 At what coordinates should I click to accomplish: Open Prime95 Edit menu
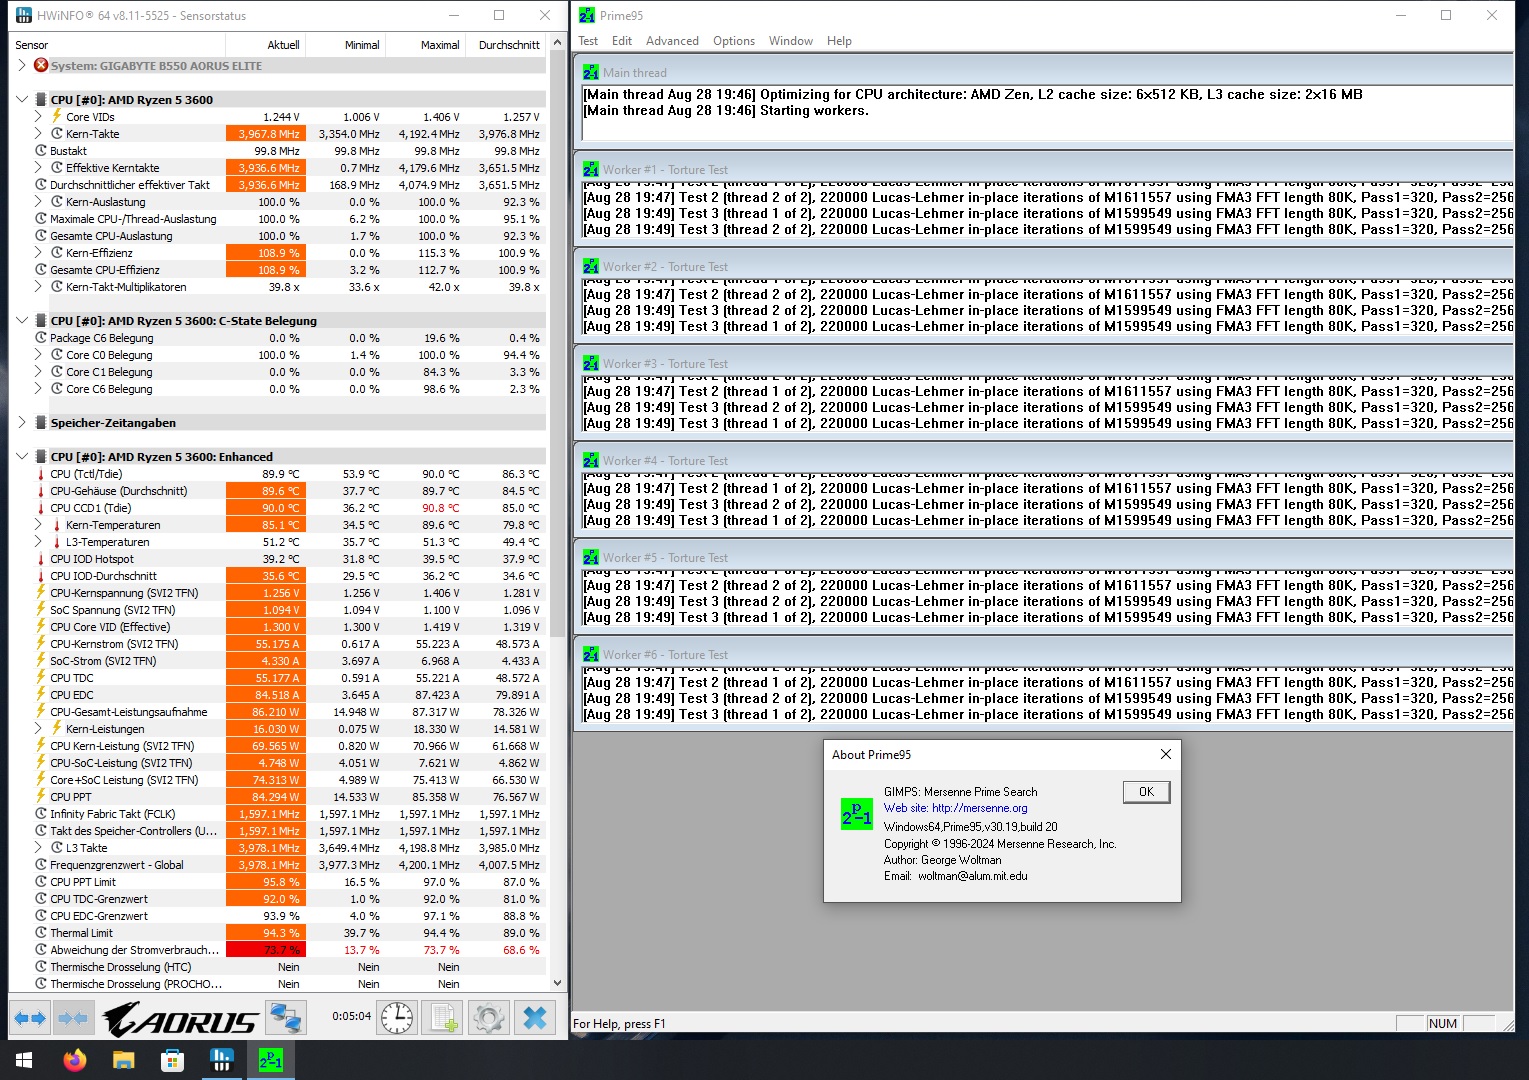coord(622,41)
